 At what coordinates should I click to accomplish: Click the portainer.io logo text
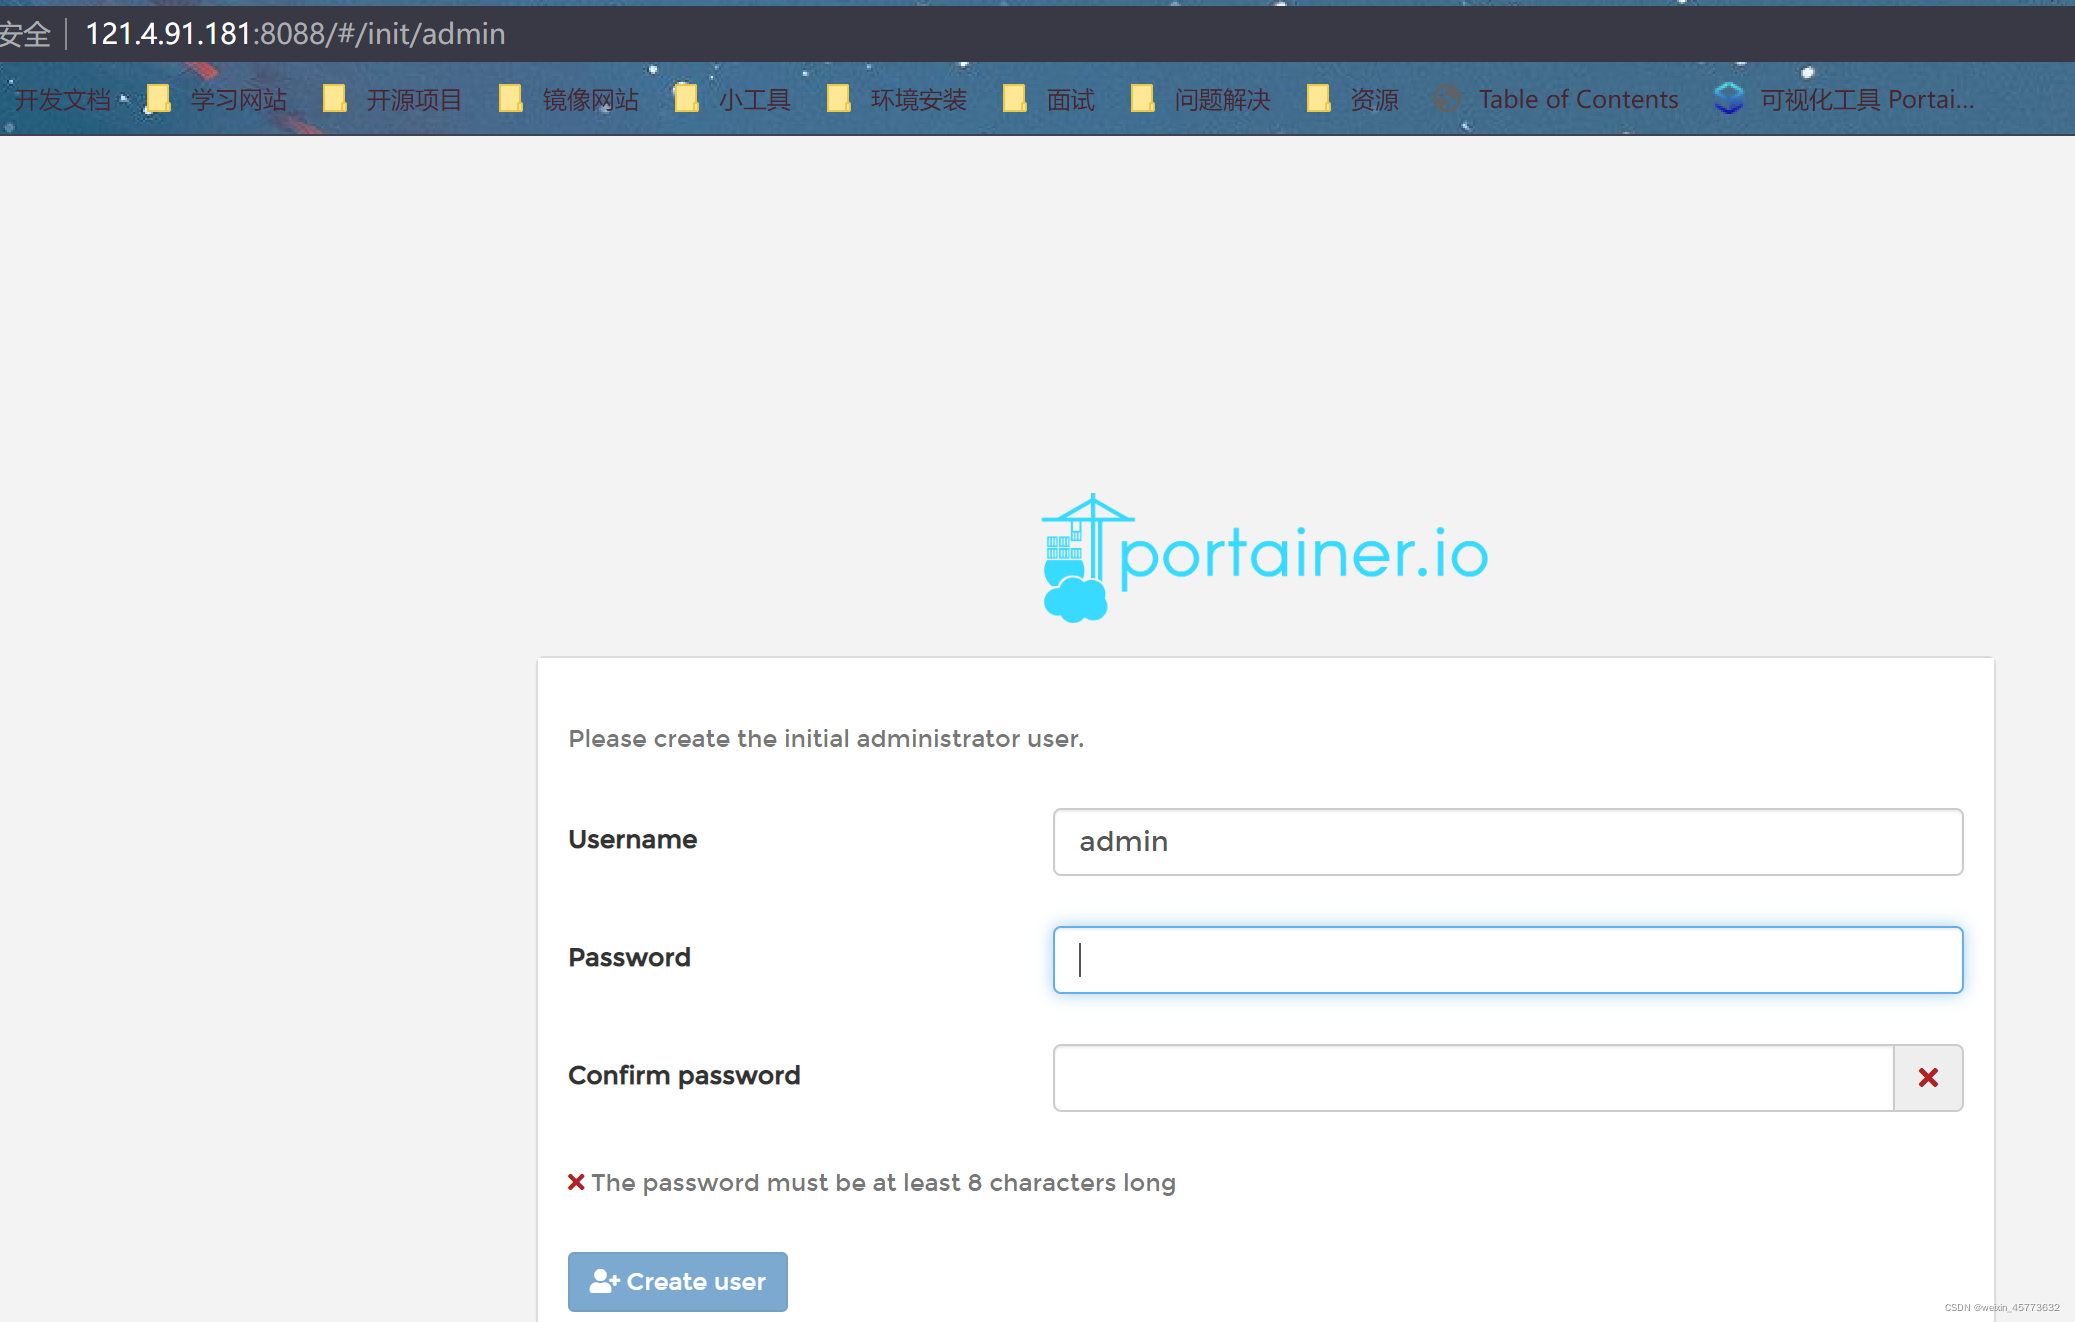coord(1303,555)
